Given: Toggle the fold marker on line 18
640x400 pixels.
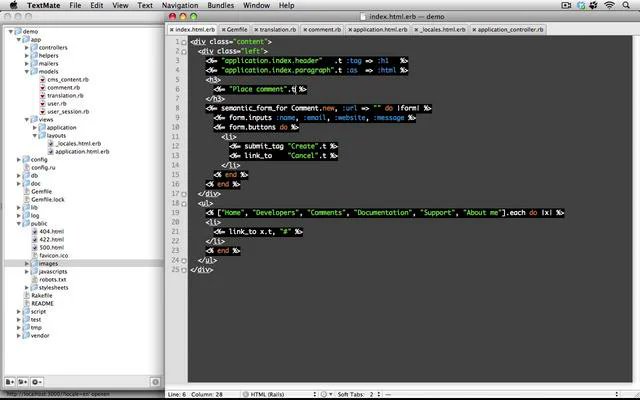Looking at the screenshot, I should coord(184,204).
